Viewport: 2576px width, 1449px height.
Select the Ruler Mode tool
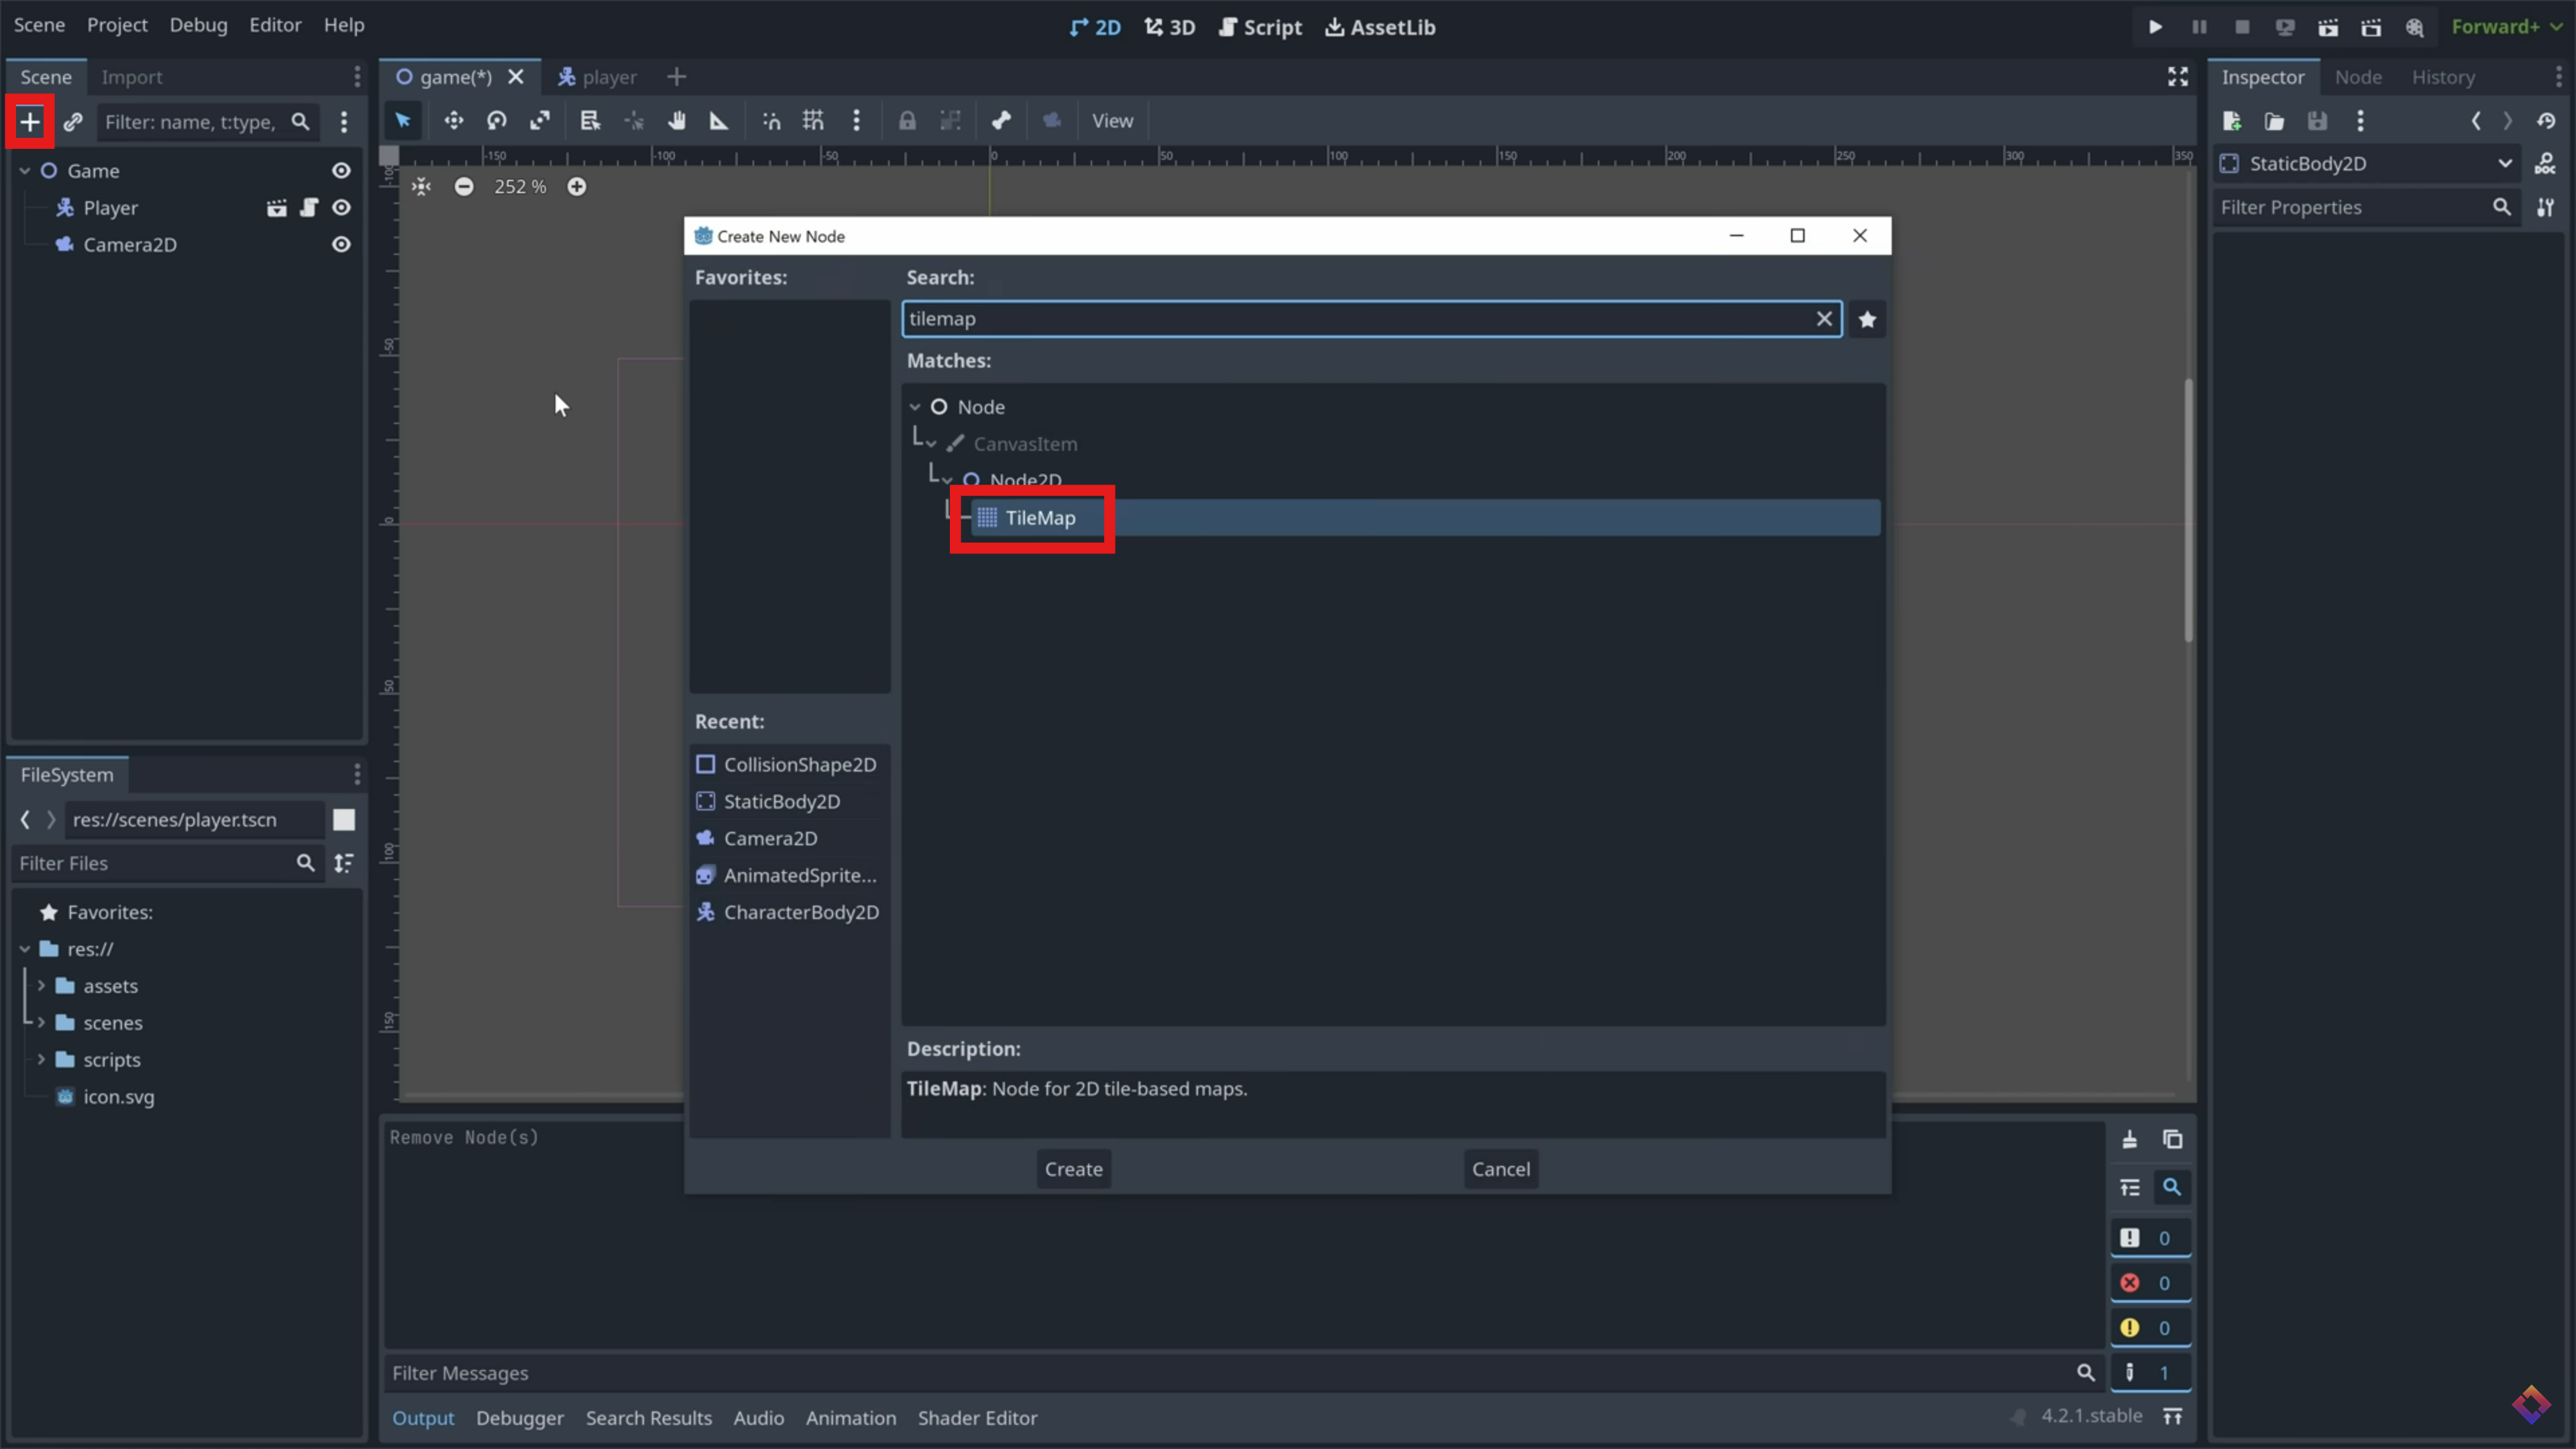click(x=719, y=121)
